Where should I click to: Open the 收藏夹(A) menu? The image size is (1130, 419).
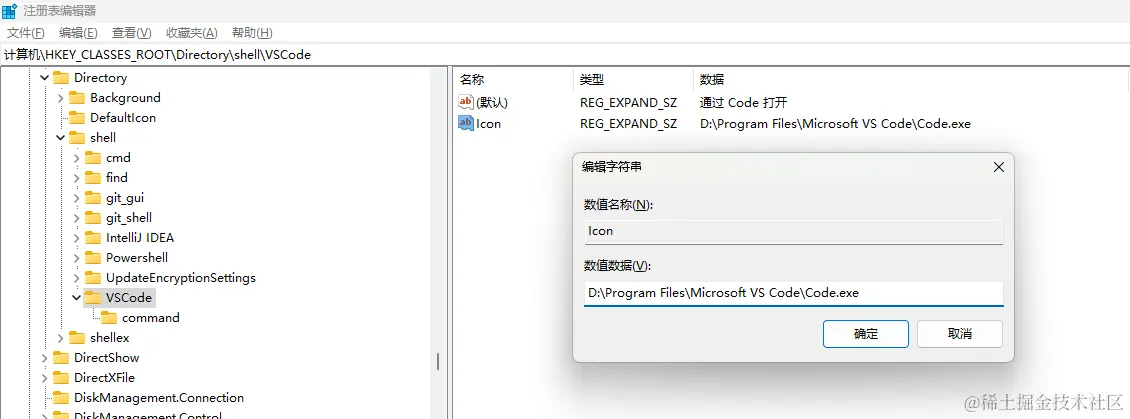tap(191, 32)
